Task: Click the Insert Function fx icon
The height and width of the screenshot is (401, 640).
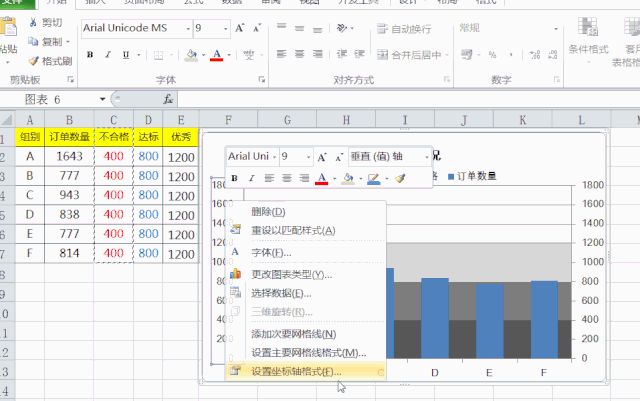Action: (168, 99)
